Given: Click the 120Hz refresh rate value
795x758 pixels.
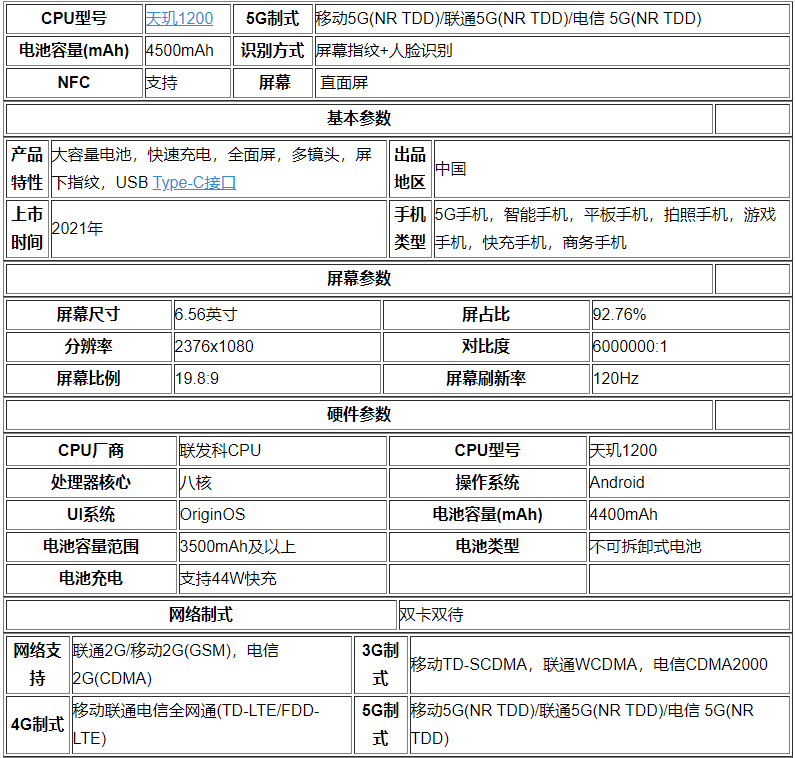Looking at the screenshot, I should [x=615, y=379].
